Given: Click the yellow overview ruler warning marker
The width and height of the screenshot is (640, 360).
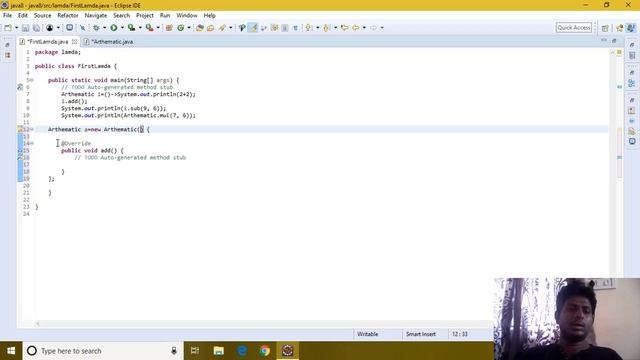Looking at the screenshot, I should coord(619,52).
